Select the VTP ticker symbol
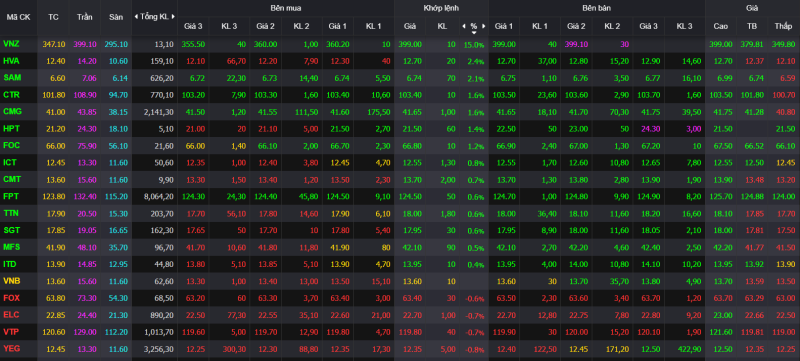This screenshot has height=361, width=800. (x=11, y=331)
